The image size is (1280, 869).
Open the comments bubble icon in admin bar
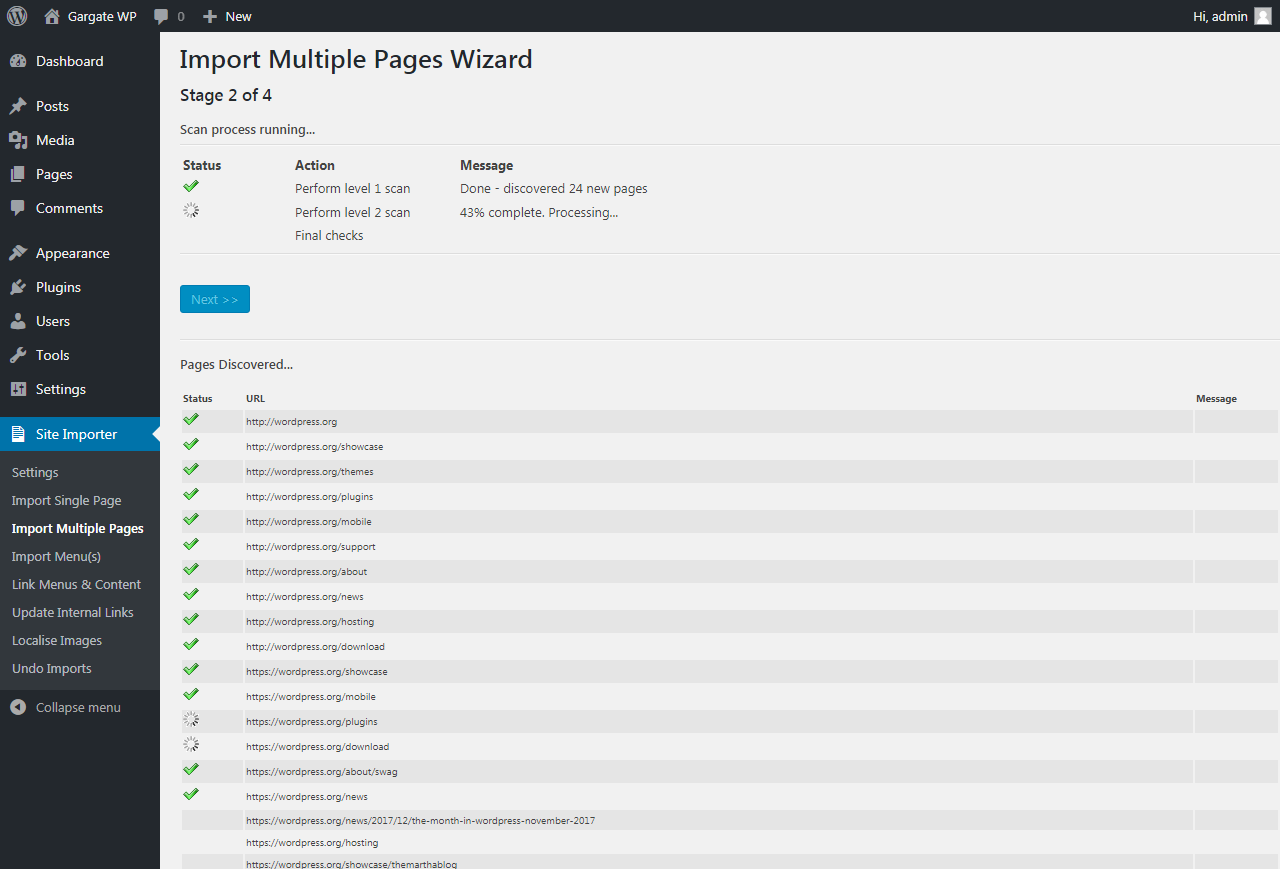(161, 17)
